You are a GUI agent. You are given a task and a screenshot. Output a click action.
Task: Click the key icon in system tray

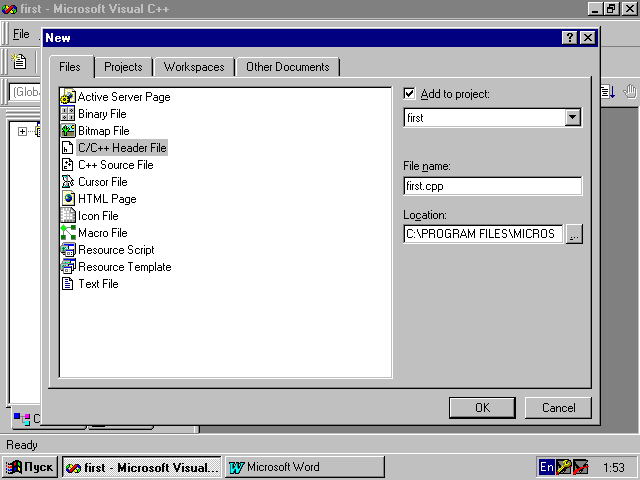[563, 467]
